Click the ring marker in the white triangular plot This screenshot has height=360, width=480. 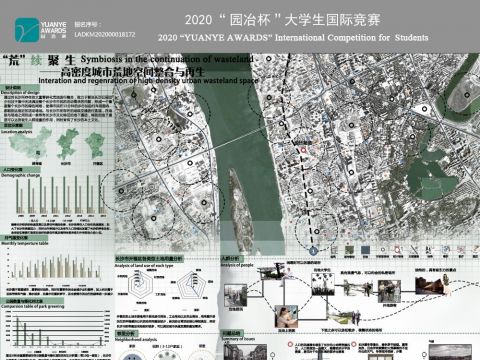(x=424, y=109)
